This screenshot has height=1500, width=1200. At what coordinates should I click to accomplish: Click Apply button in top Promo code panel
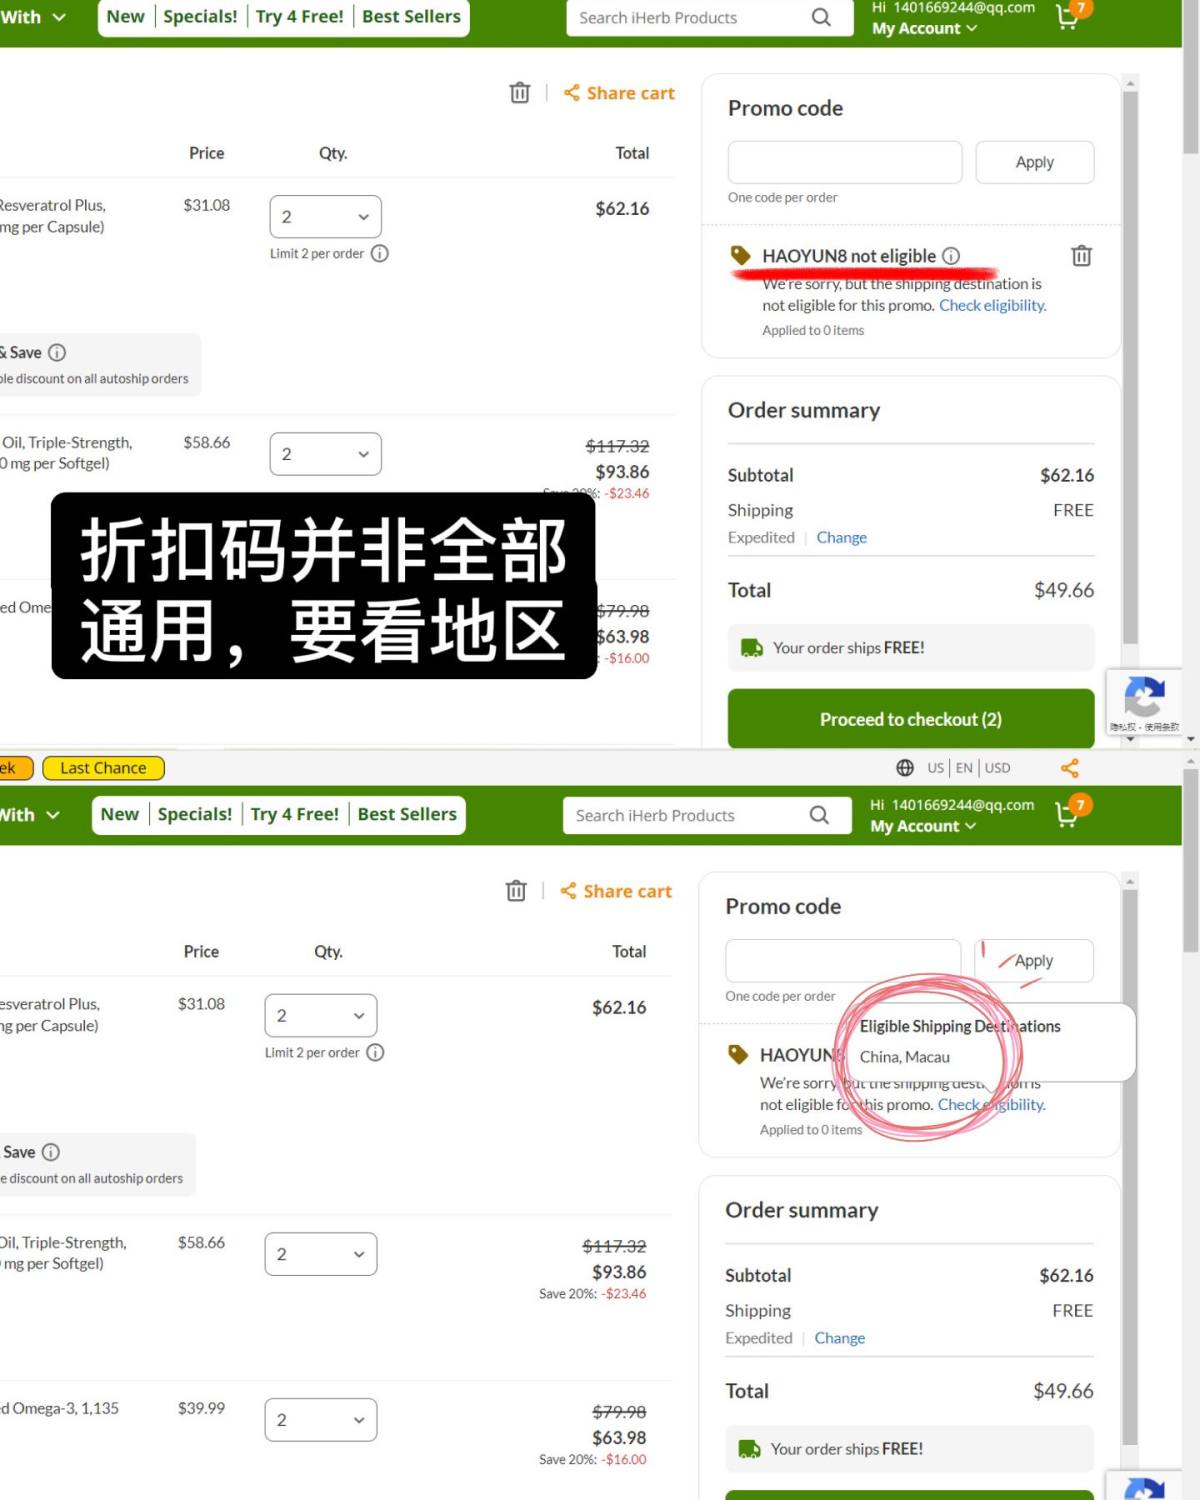(1035, 162)
